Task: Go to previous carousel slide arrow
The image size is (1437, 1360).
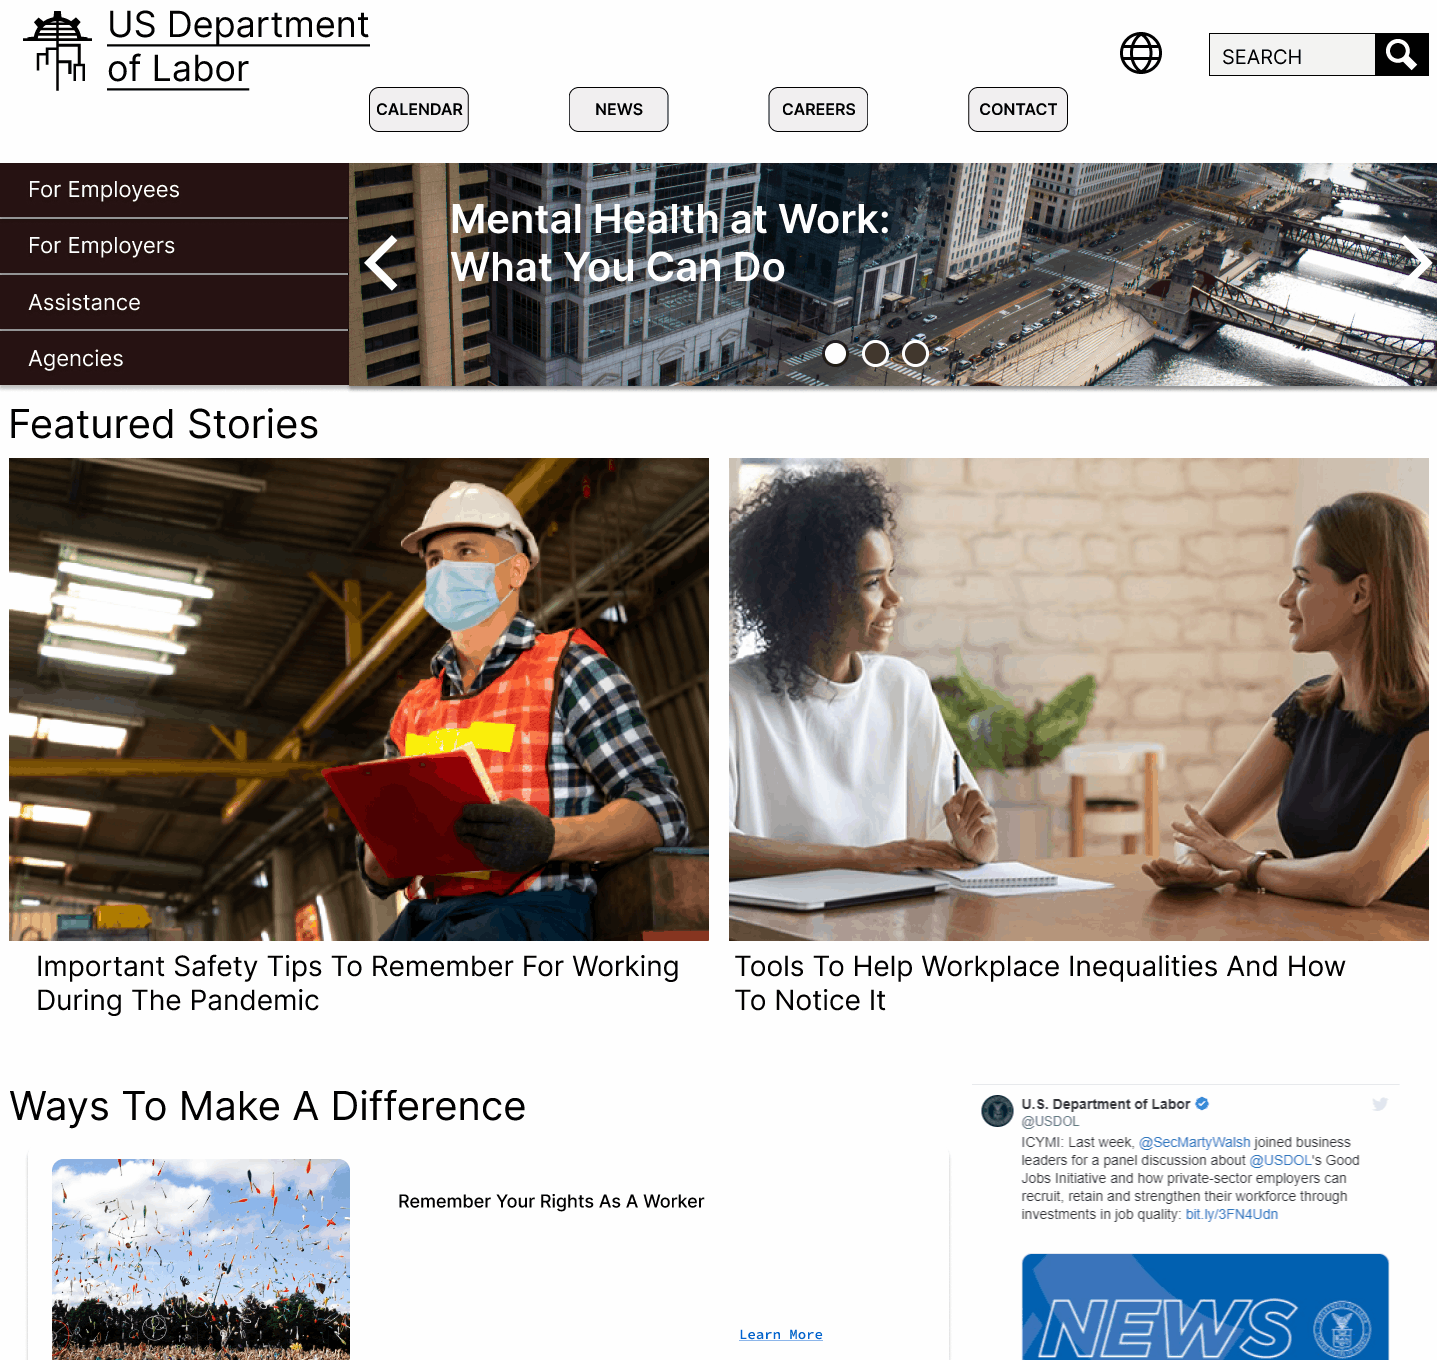Action: coord(382,264)
